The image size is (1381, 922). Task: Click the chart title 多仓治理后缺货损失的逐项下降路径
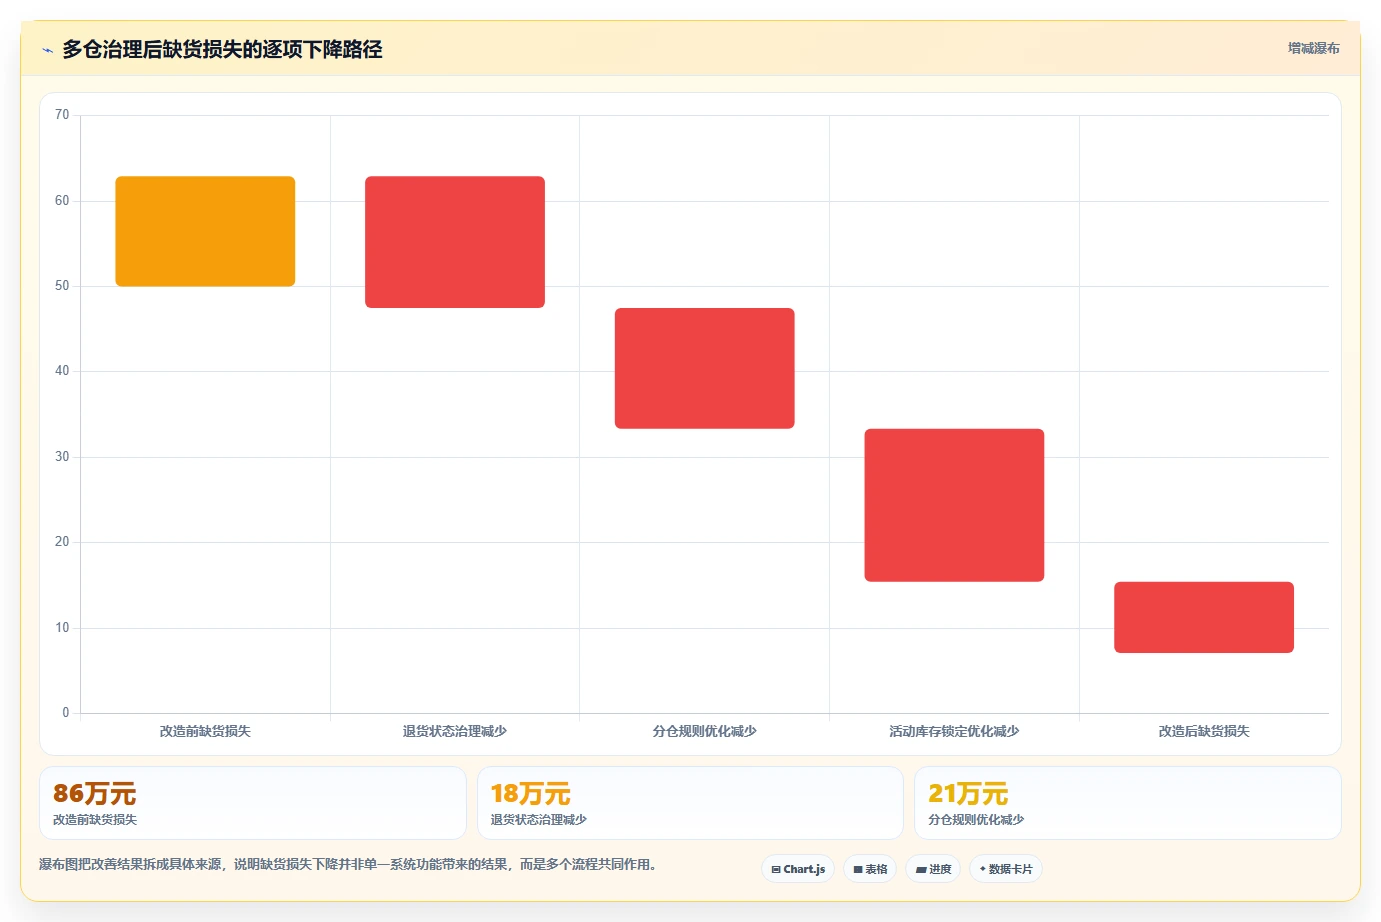point(222,49)
